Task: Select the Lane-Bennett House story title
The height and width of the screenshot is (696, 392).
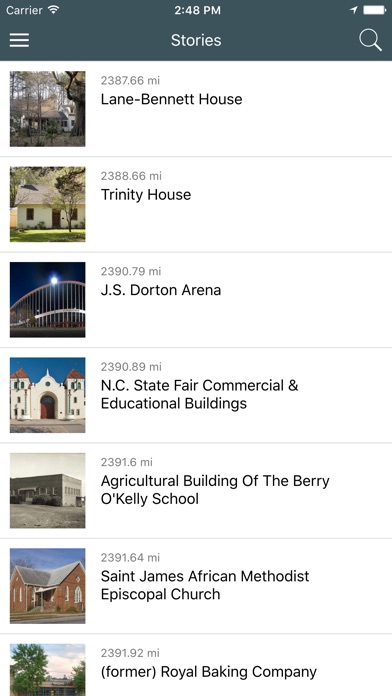Action: (171, 99)
